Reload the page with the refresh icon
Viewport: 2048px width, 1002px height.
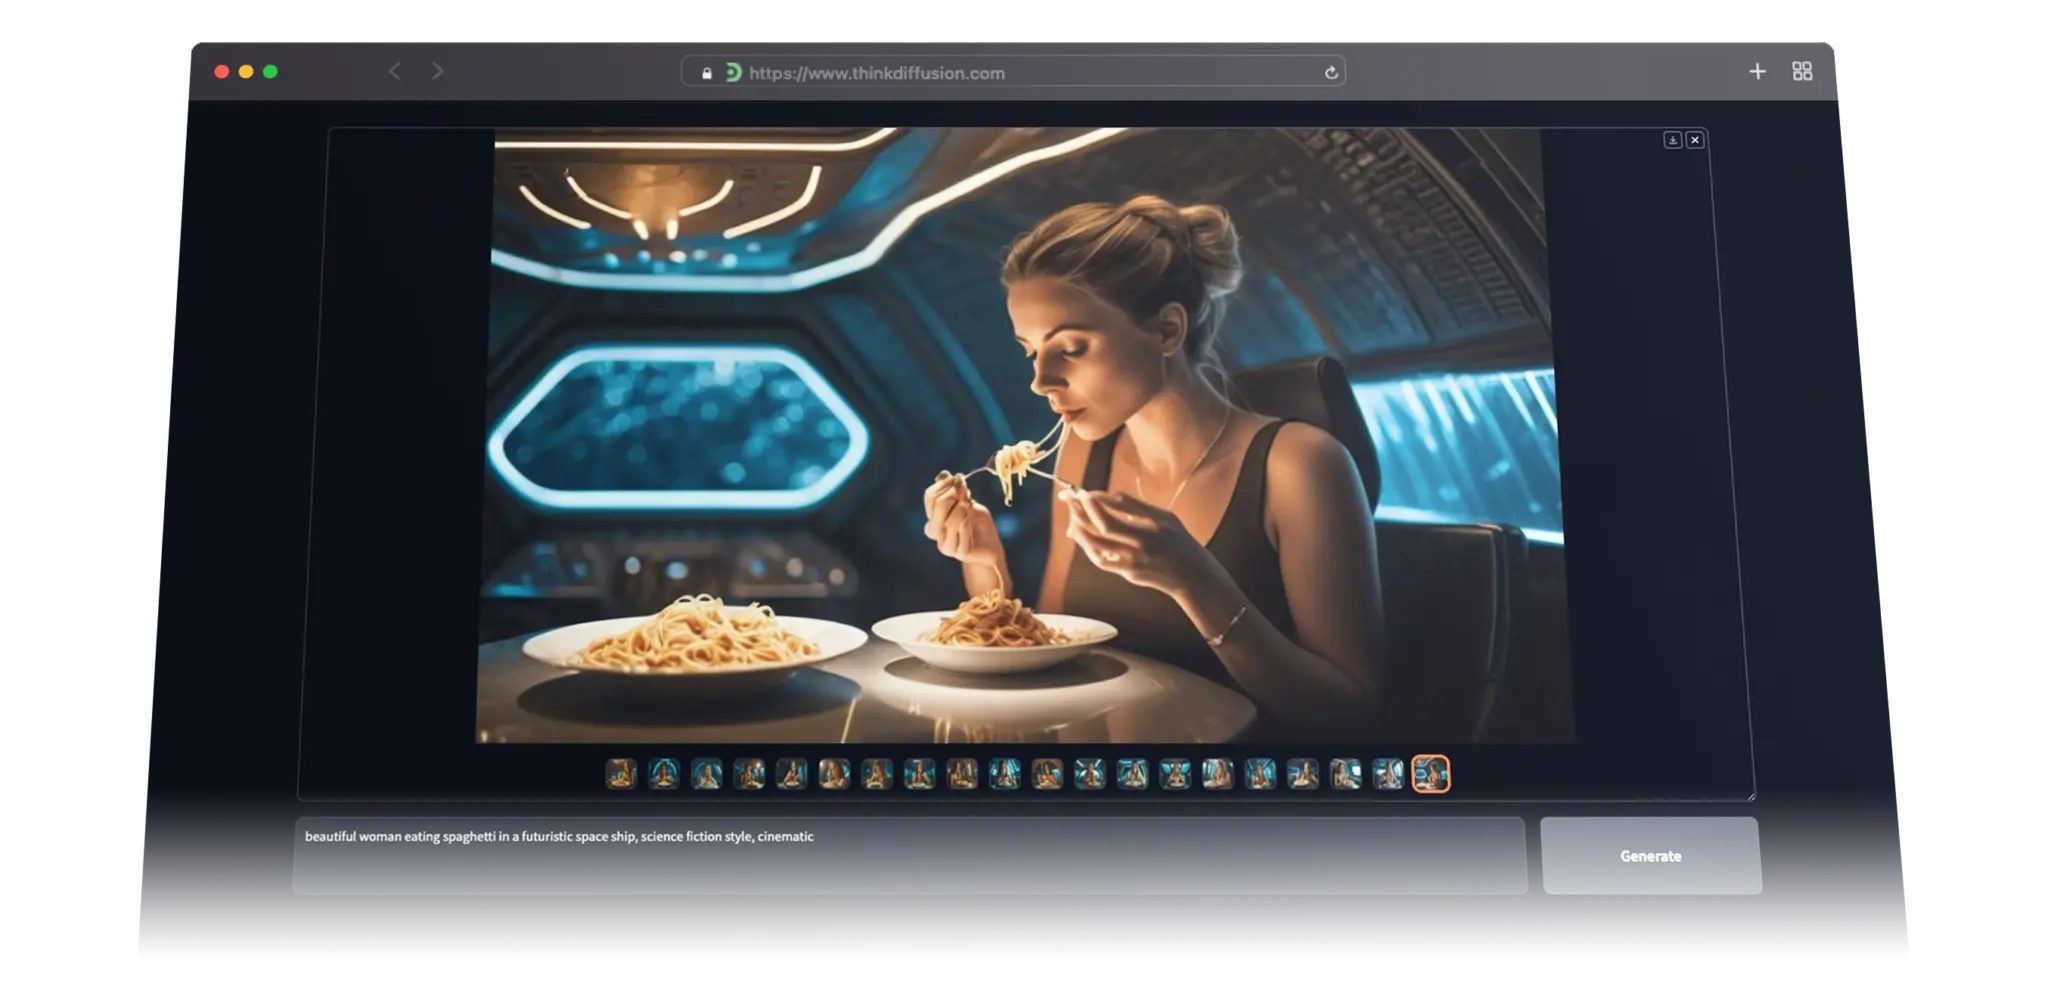click(x=1331, y=73)
